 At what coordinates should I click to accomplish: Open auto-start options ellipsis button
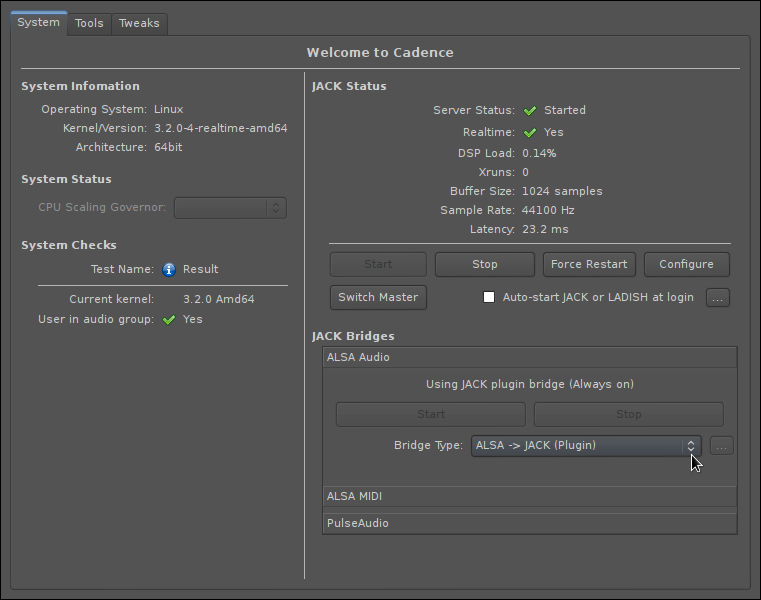tap(717, 297)
